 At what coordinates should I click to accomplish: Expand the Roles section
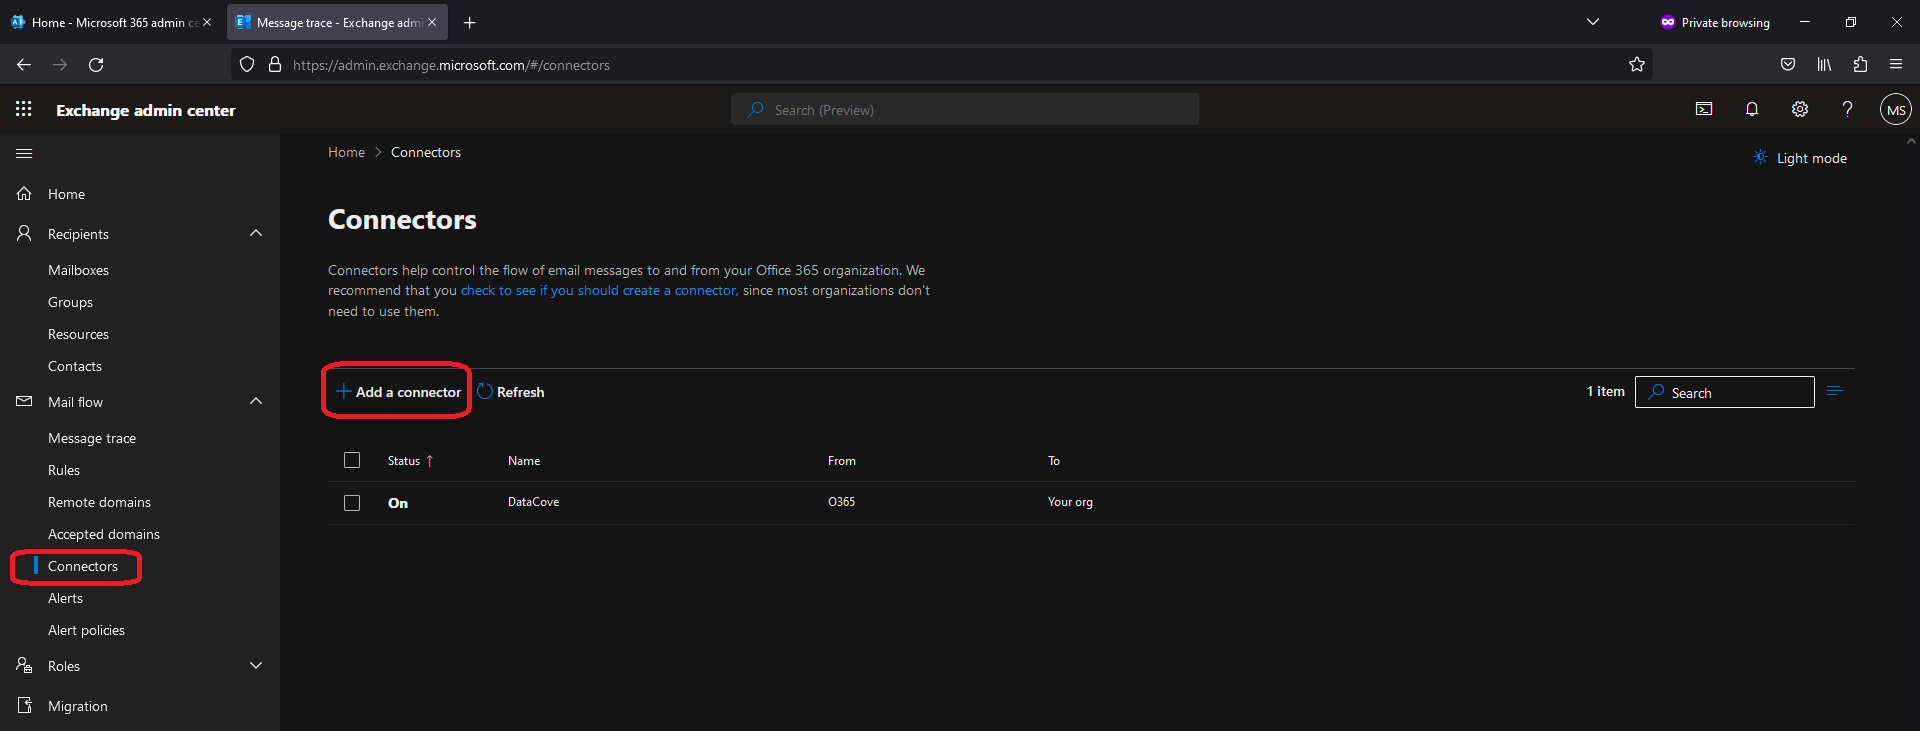pos(256,665)
